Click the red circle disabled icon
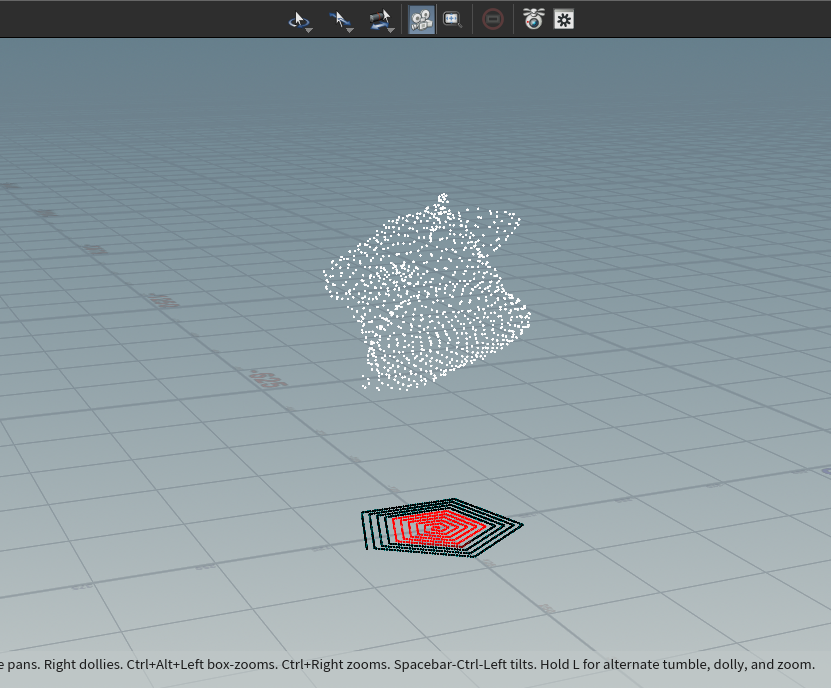Image resolution: width=831 pixels, height=688 pixels. click(492, 19)
